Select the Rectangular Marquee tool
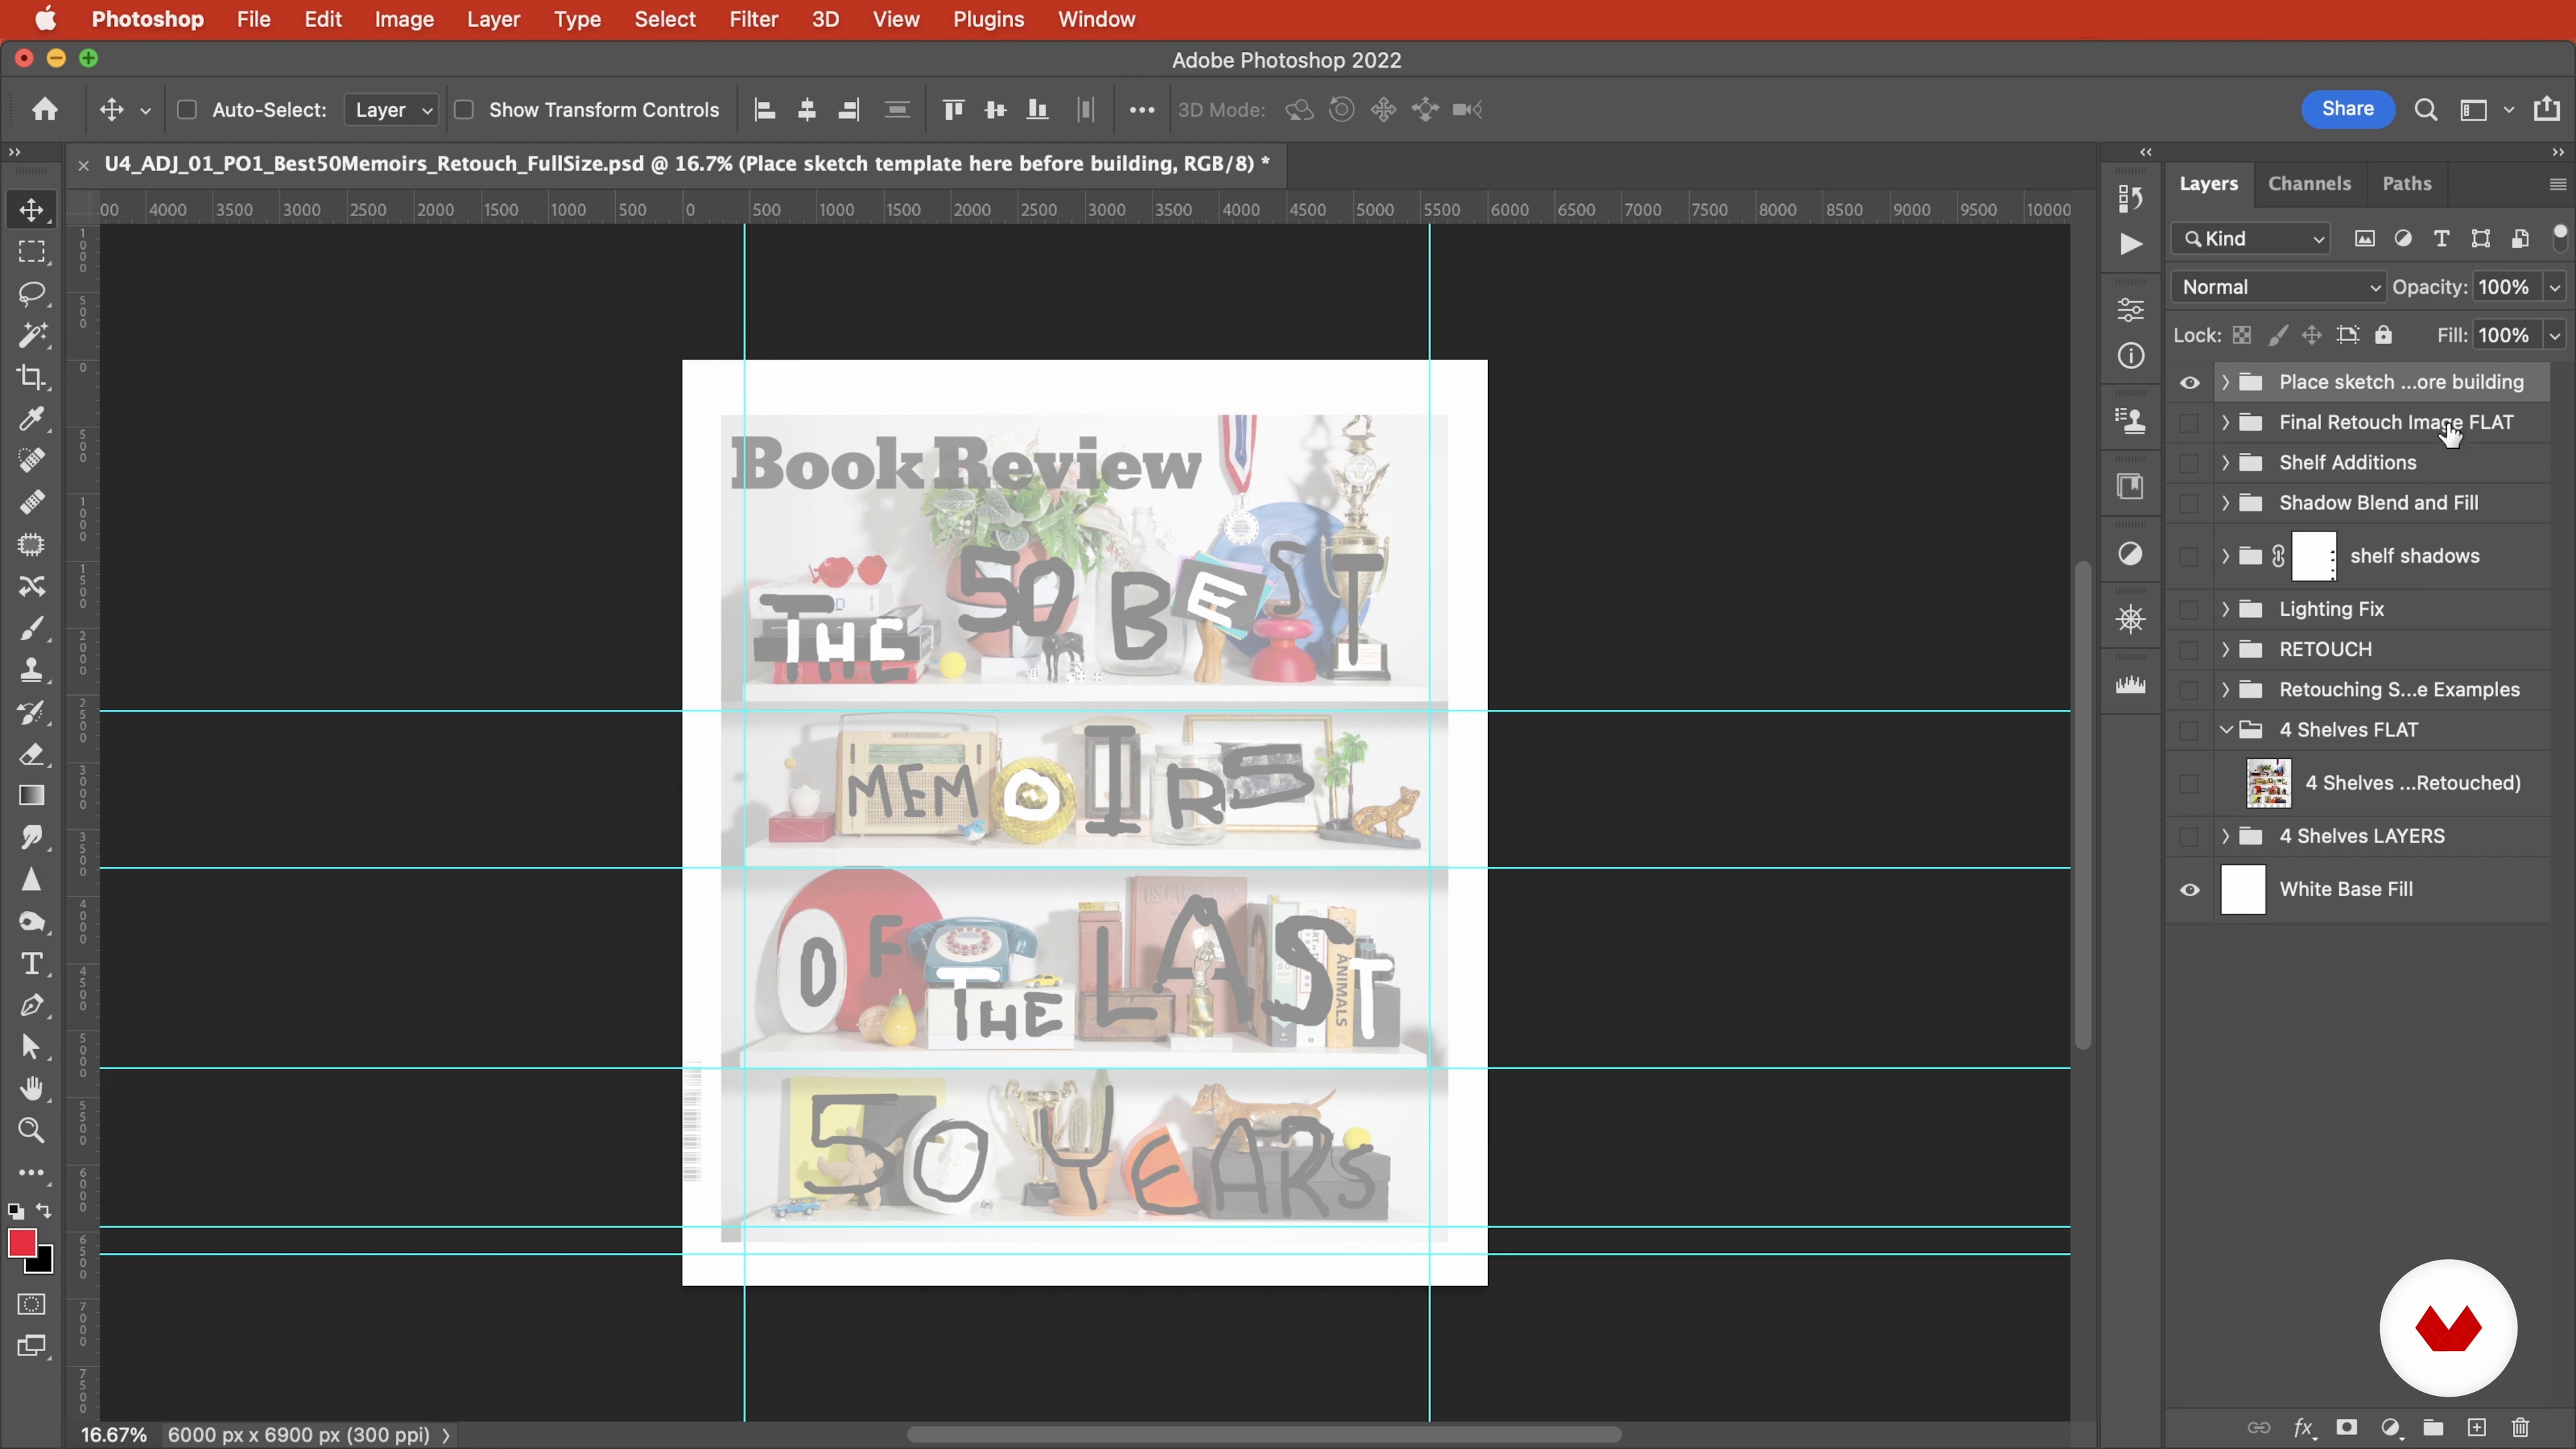The width and height of the screenshot is (2576, 1449). (31, 252)
